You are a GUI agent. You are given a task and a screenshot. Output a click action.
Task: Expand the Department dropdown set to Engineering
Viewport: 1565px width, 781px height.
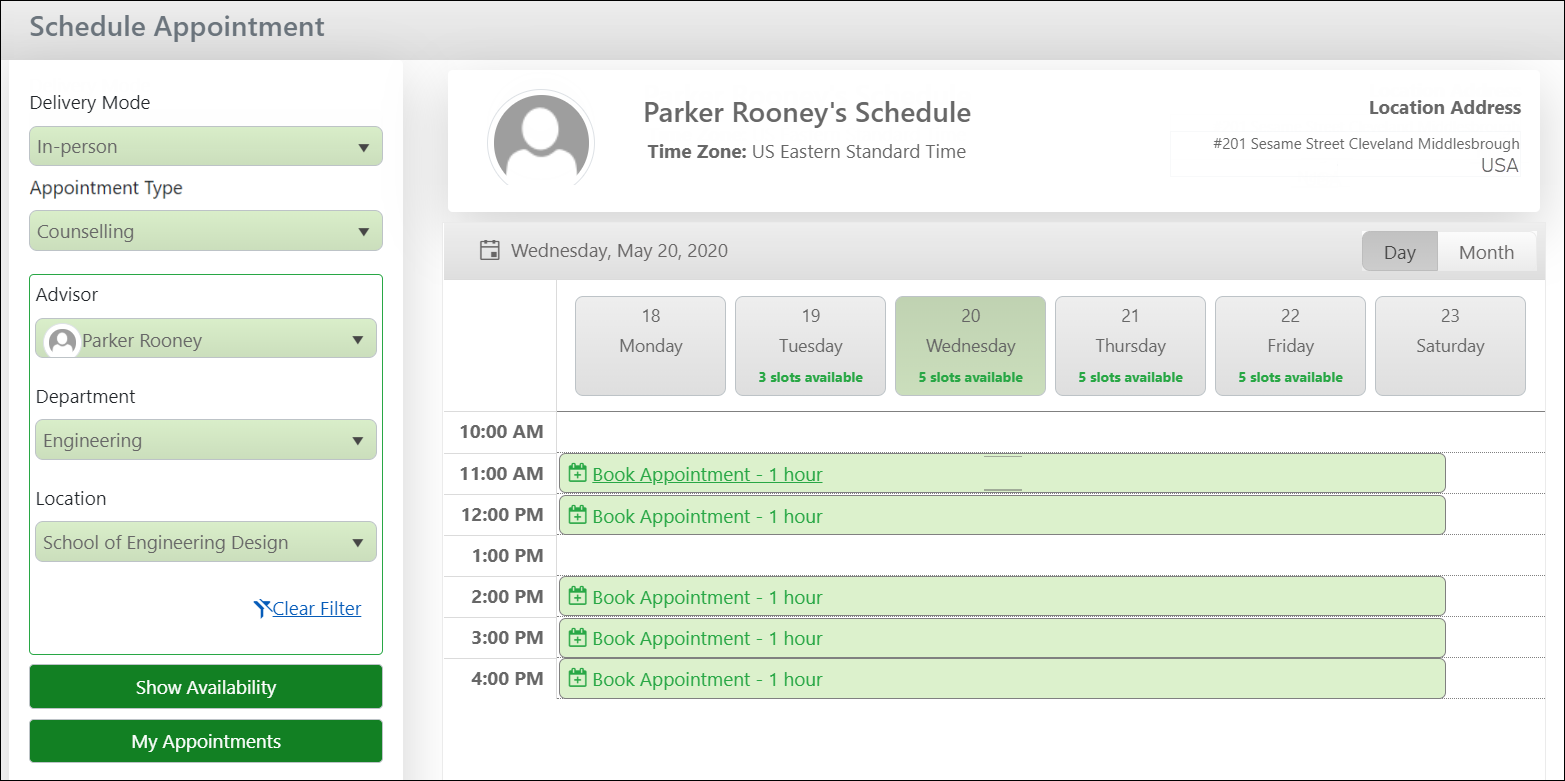[206, 440]
